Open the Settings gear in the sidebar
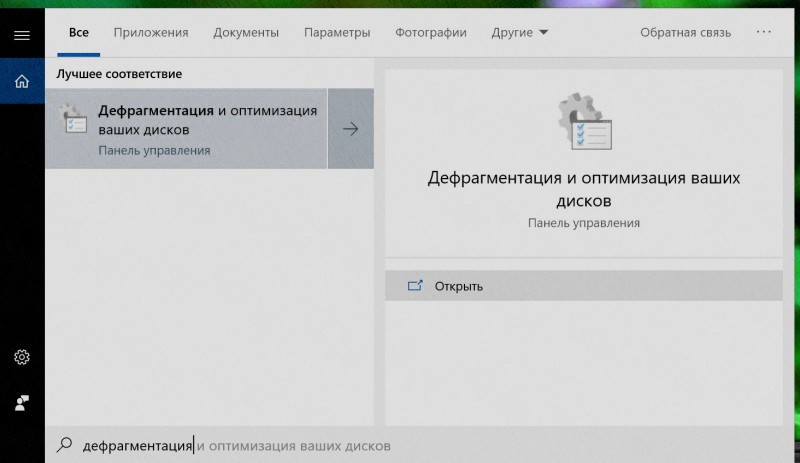This screenshot has height=463, width=800. [21, 357]
